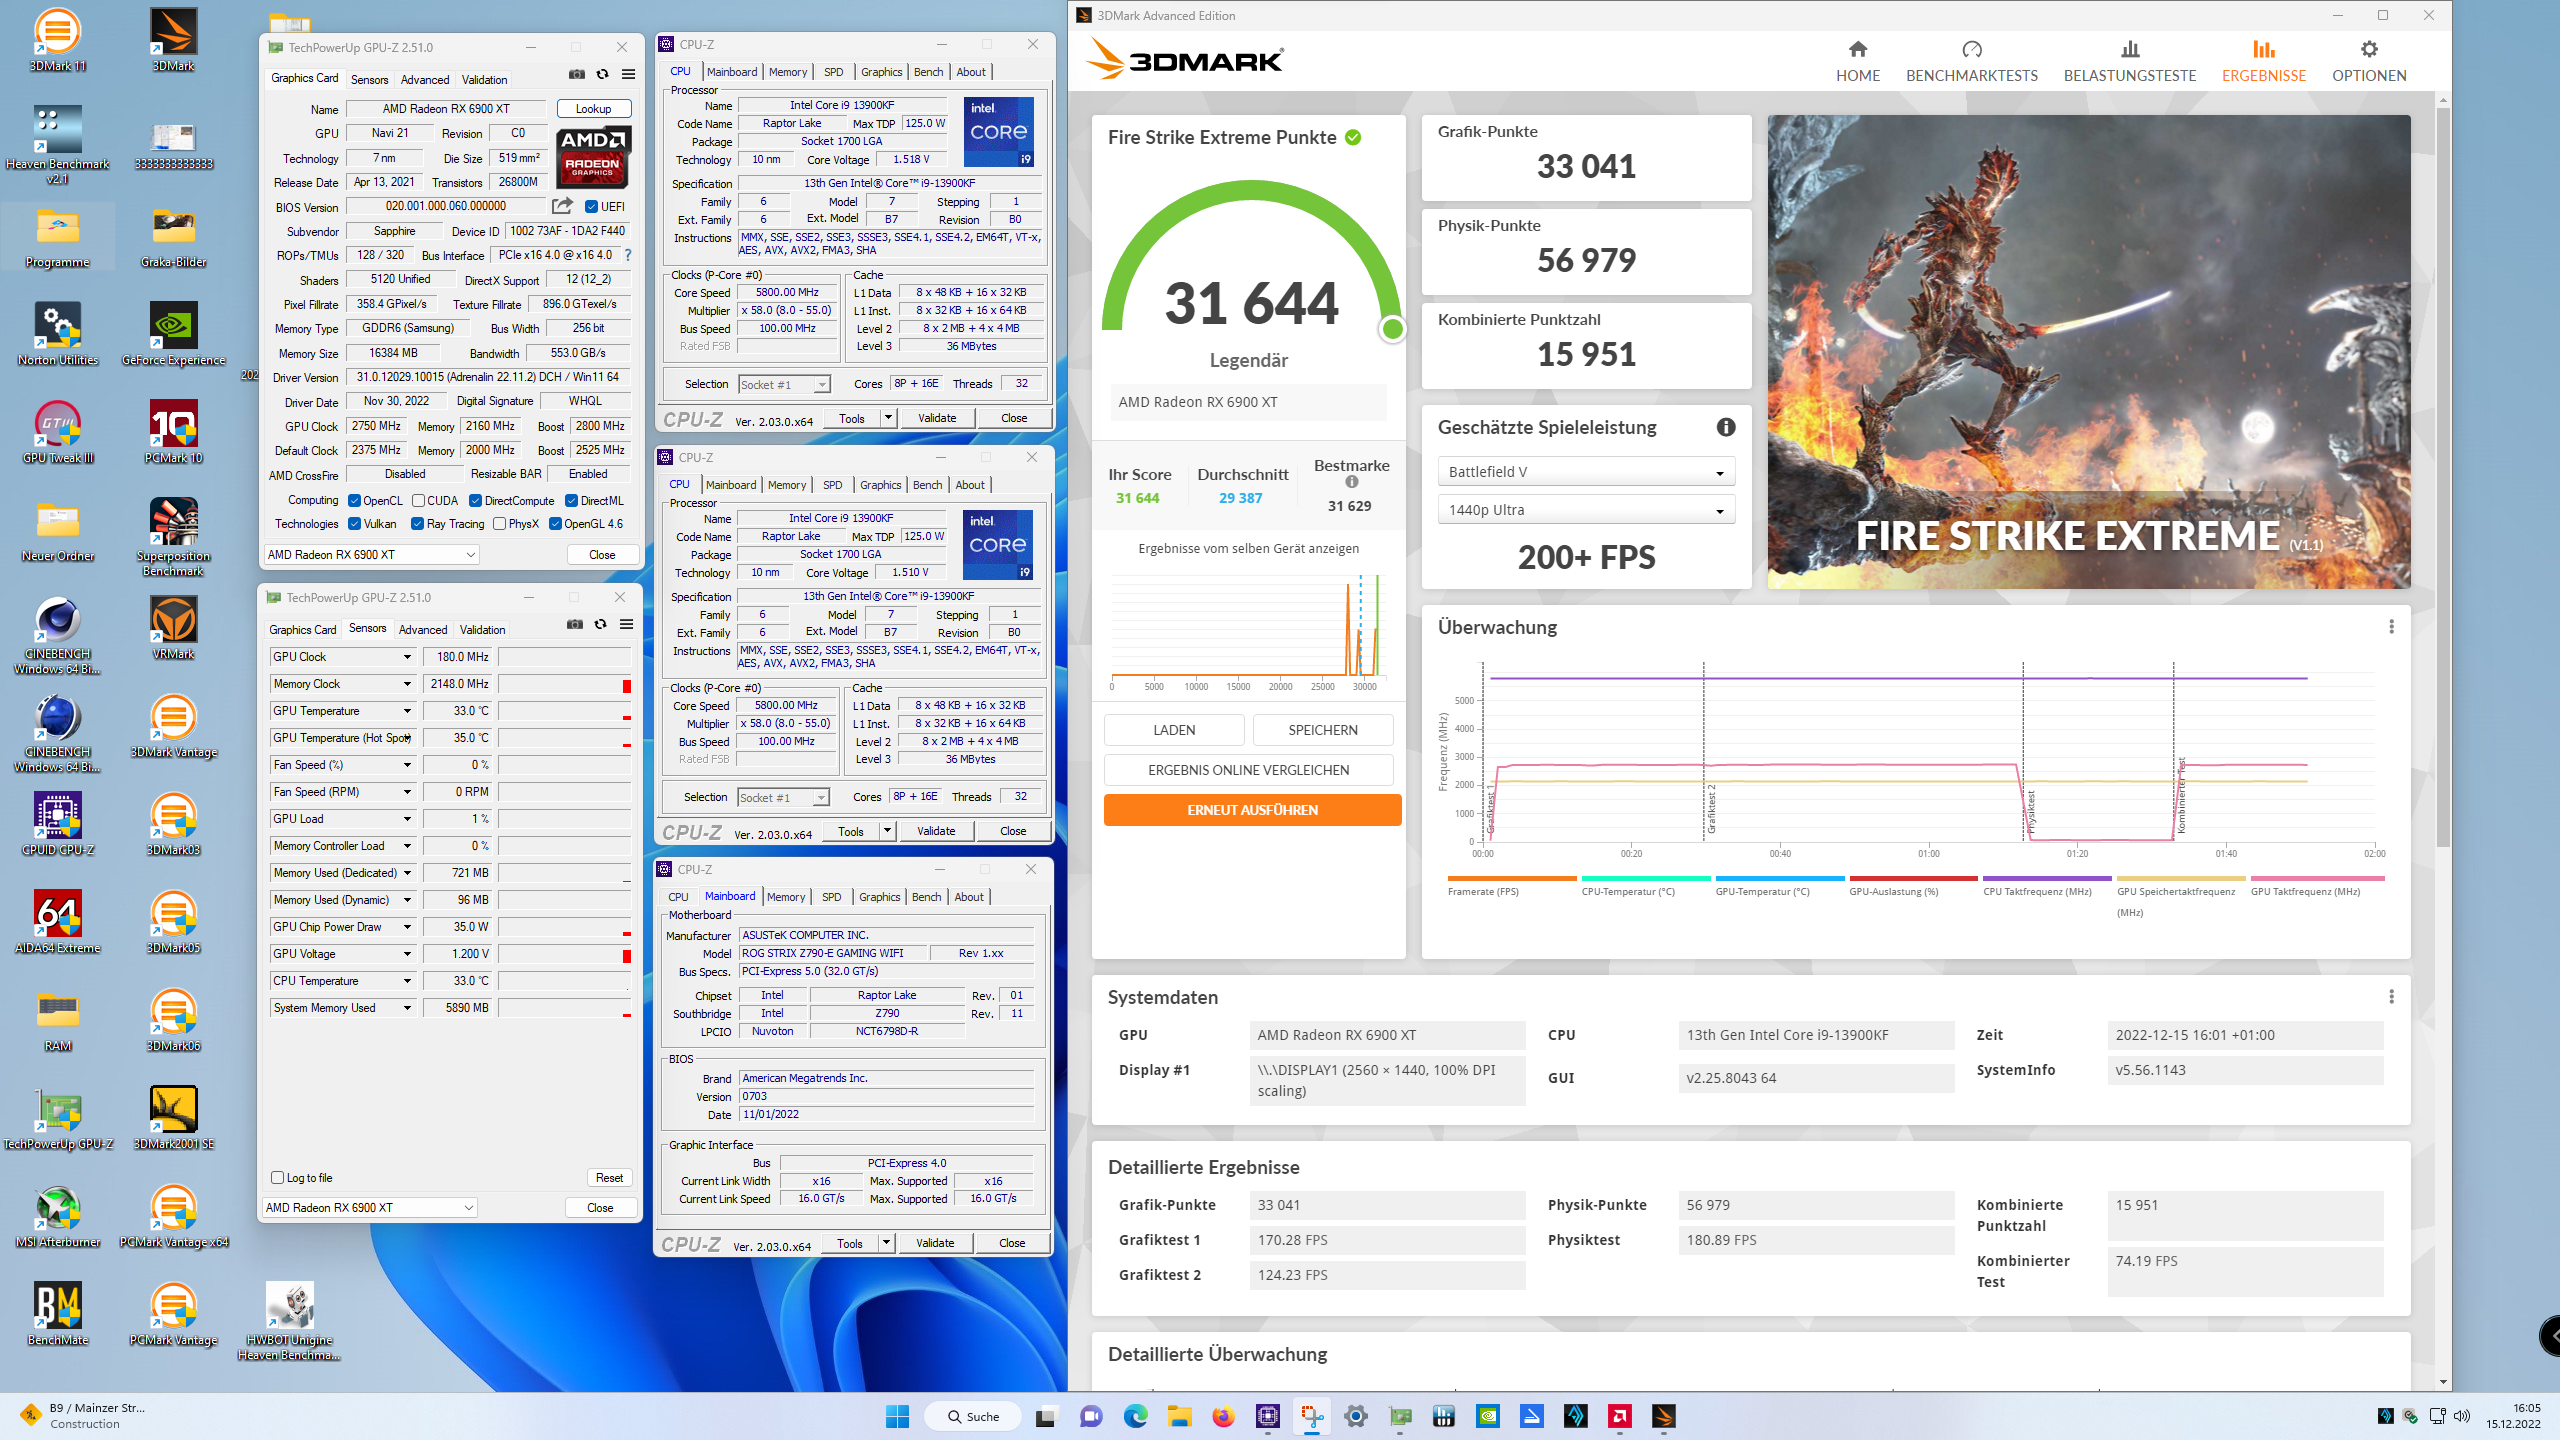Enable Log to file in GPU-Z Sensors

[278, 1178]
